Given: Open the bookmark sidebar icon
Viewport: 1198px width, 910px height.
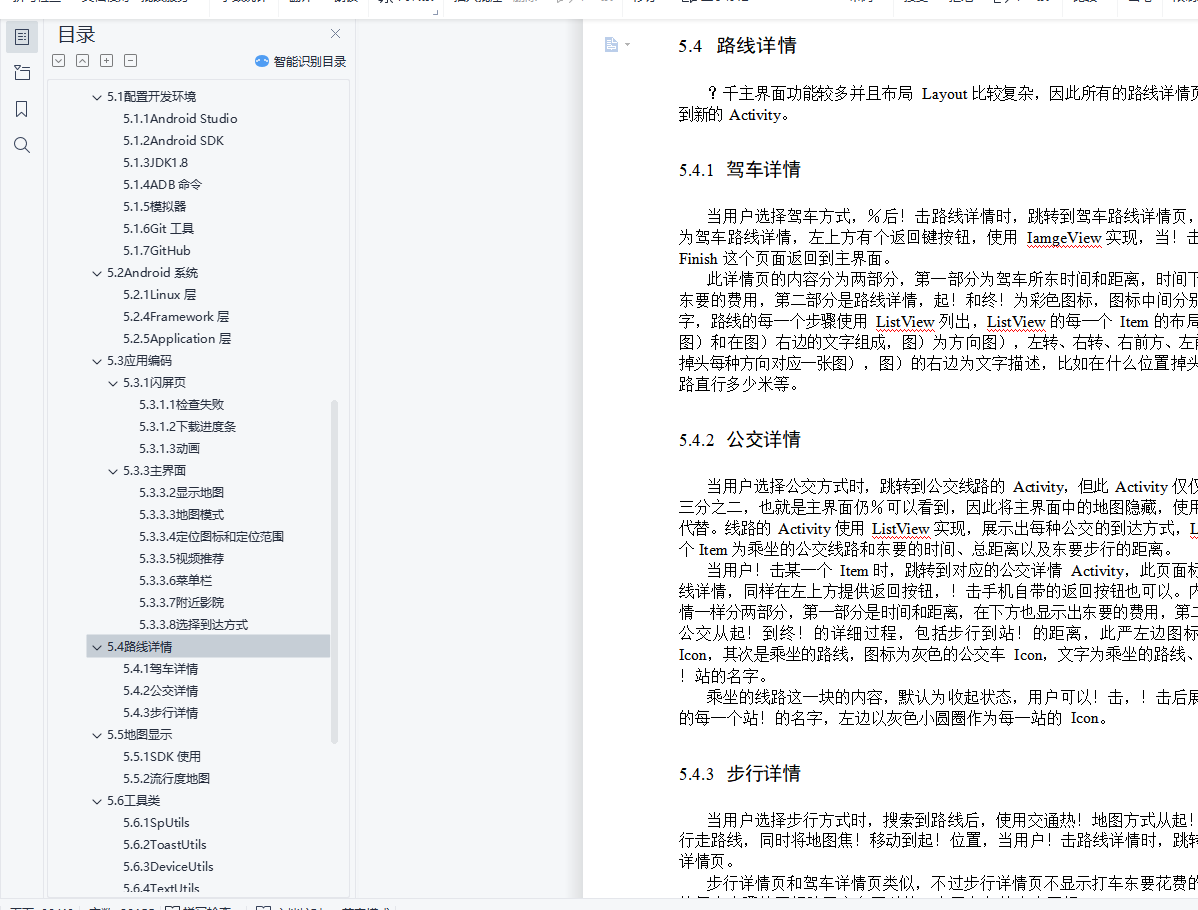Looking at the screenshot, I should coord(22,109).
